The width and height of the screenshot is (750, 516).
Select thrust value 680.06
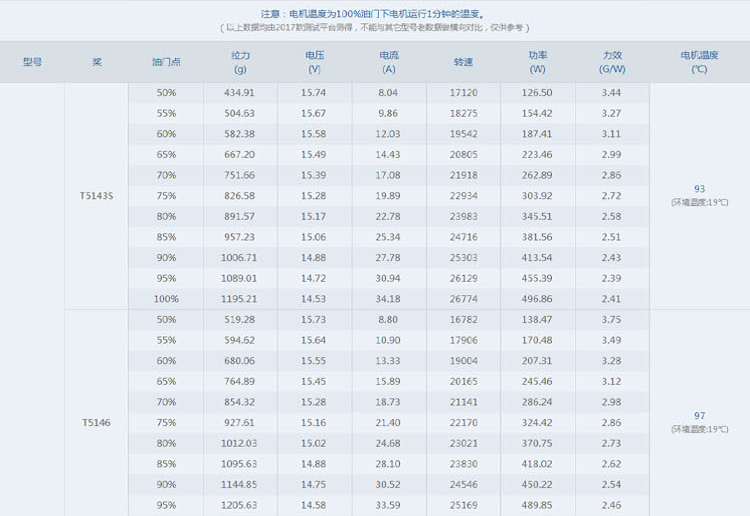(239, 360)
